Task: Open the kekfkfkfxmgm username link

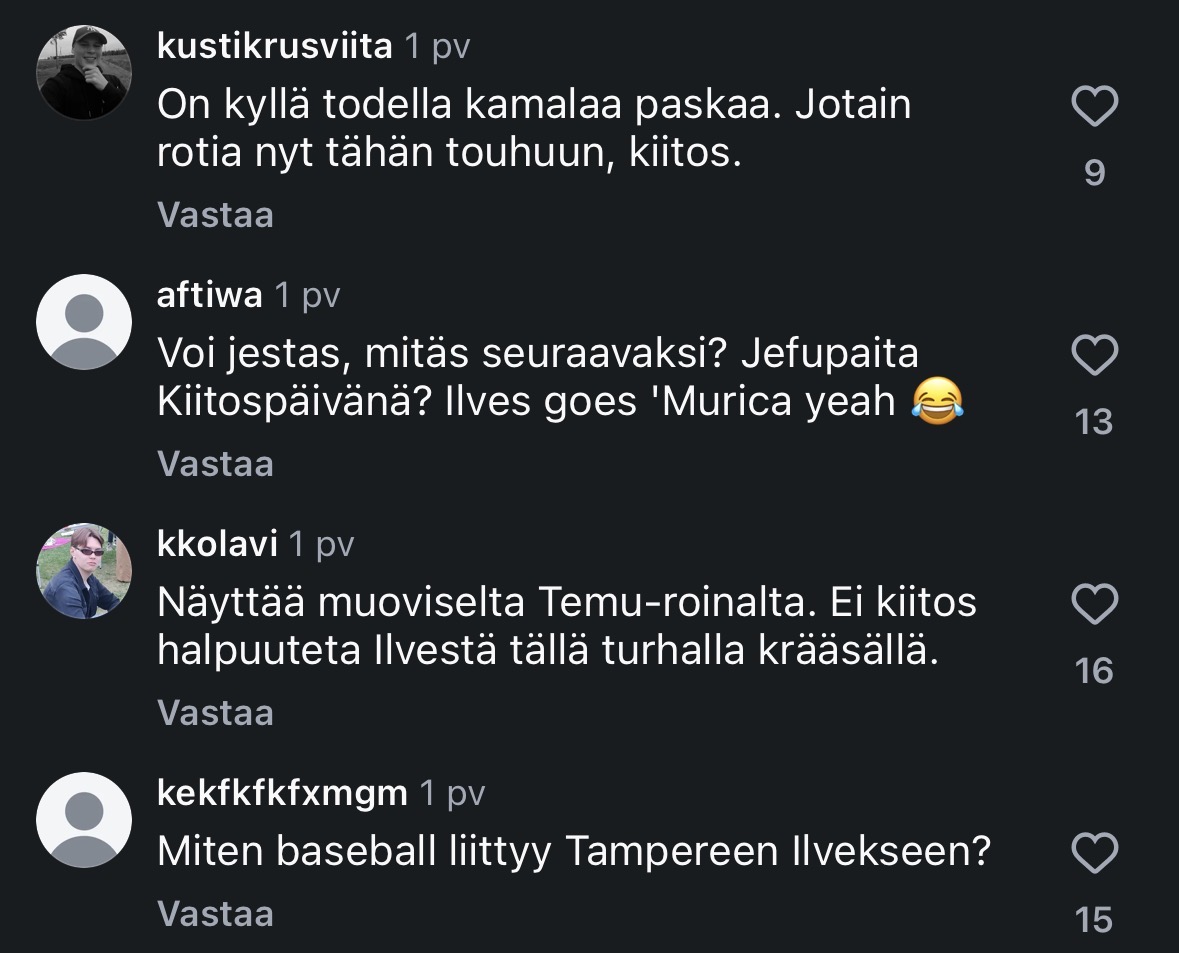Action: pyautogui.click(x=283, y=793)
